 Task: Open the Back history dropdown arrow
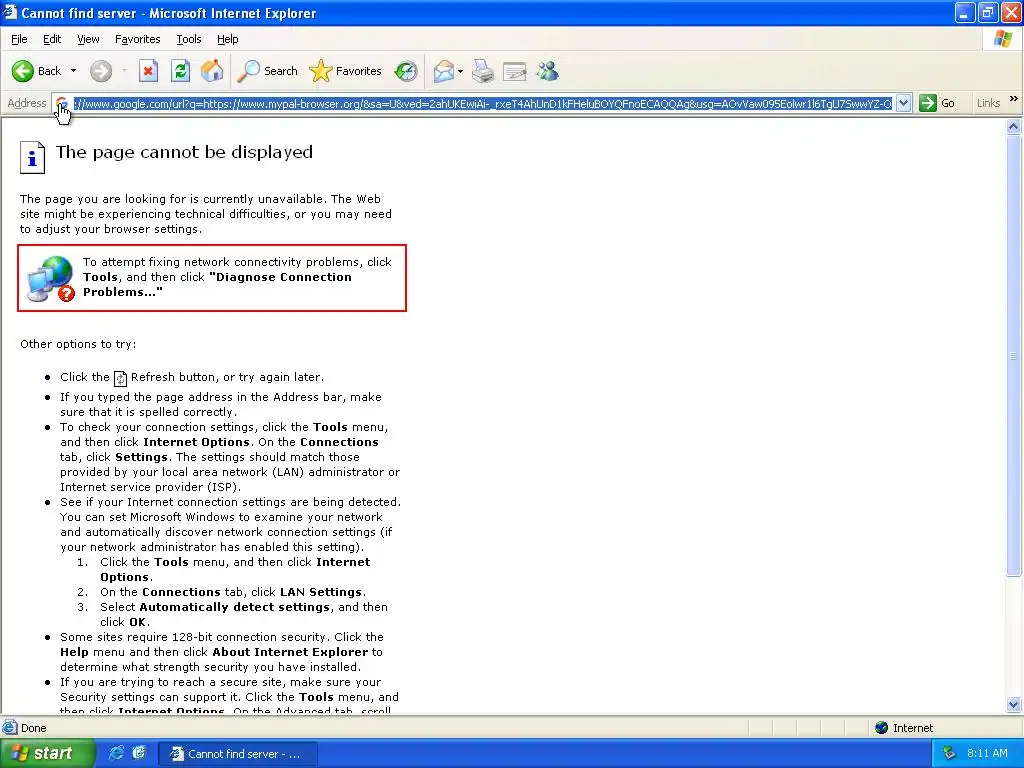pos(73,71)
